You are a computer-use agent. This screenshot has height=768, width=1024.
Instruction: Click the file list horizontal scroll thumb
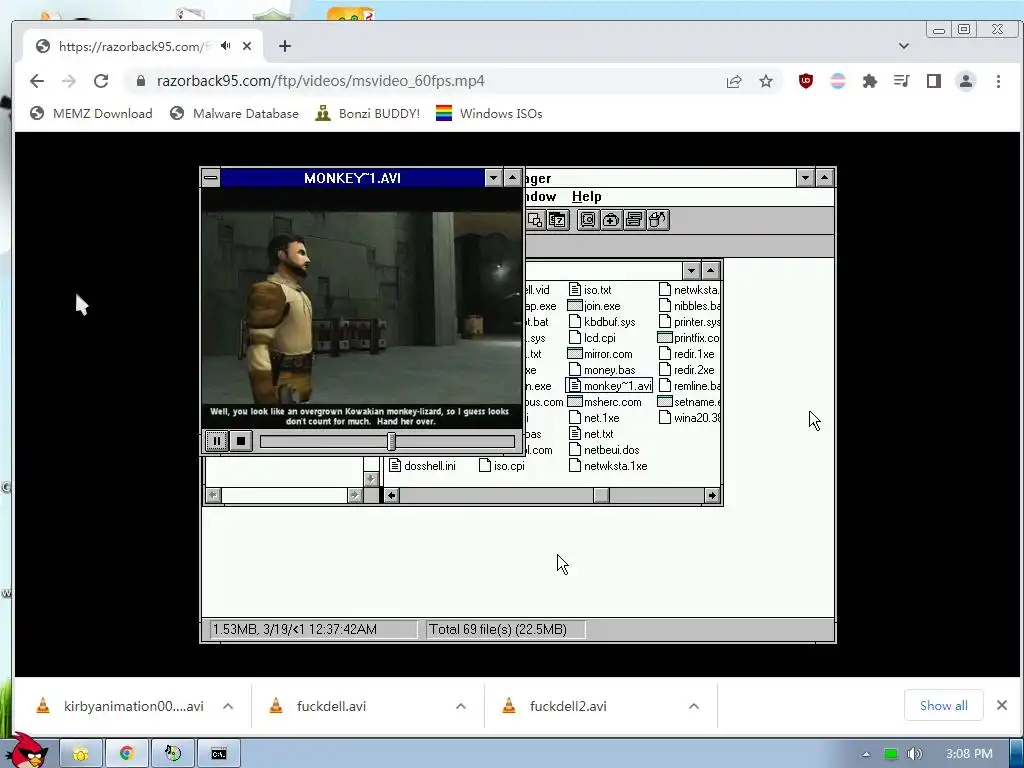coord(601,496)
